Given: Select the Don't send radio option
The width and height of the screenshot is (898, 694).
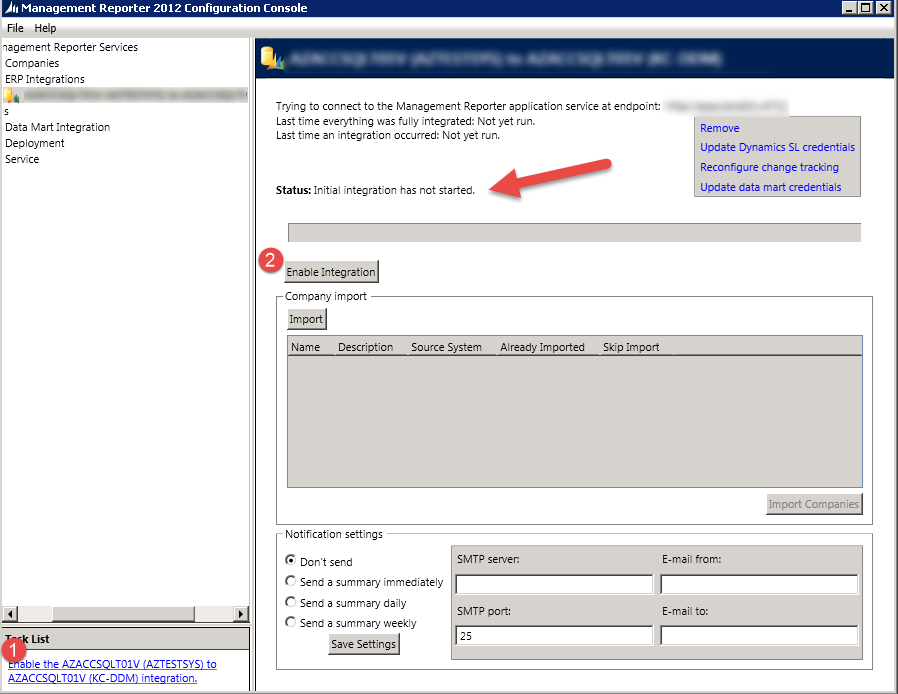Looking at the screenshot, I should (x=291, y=561).
